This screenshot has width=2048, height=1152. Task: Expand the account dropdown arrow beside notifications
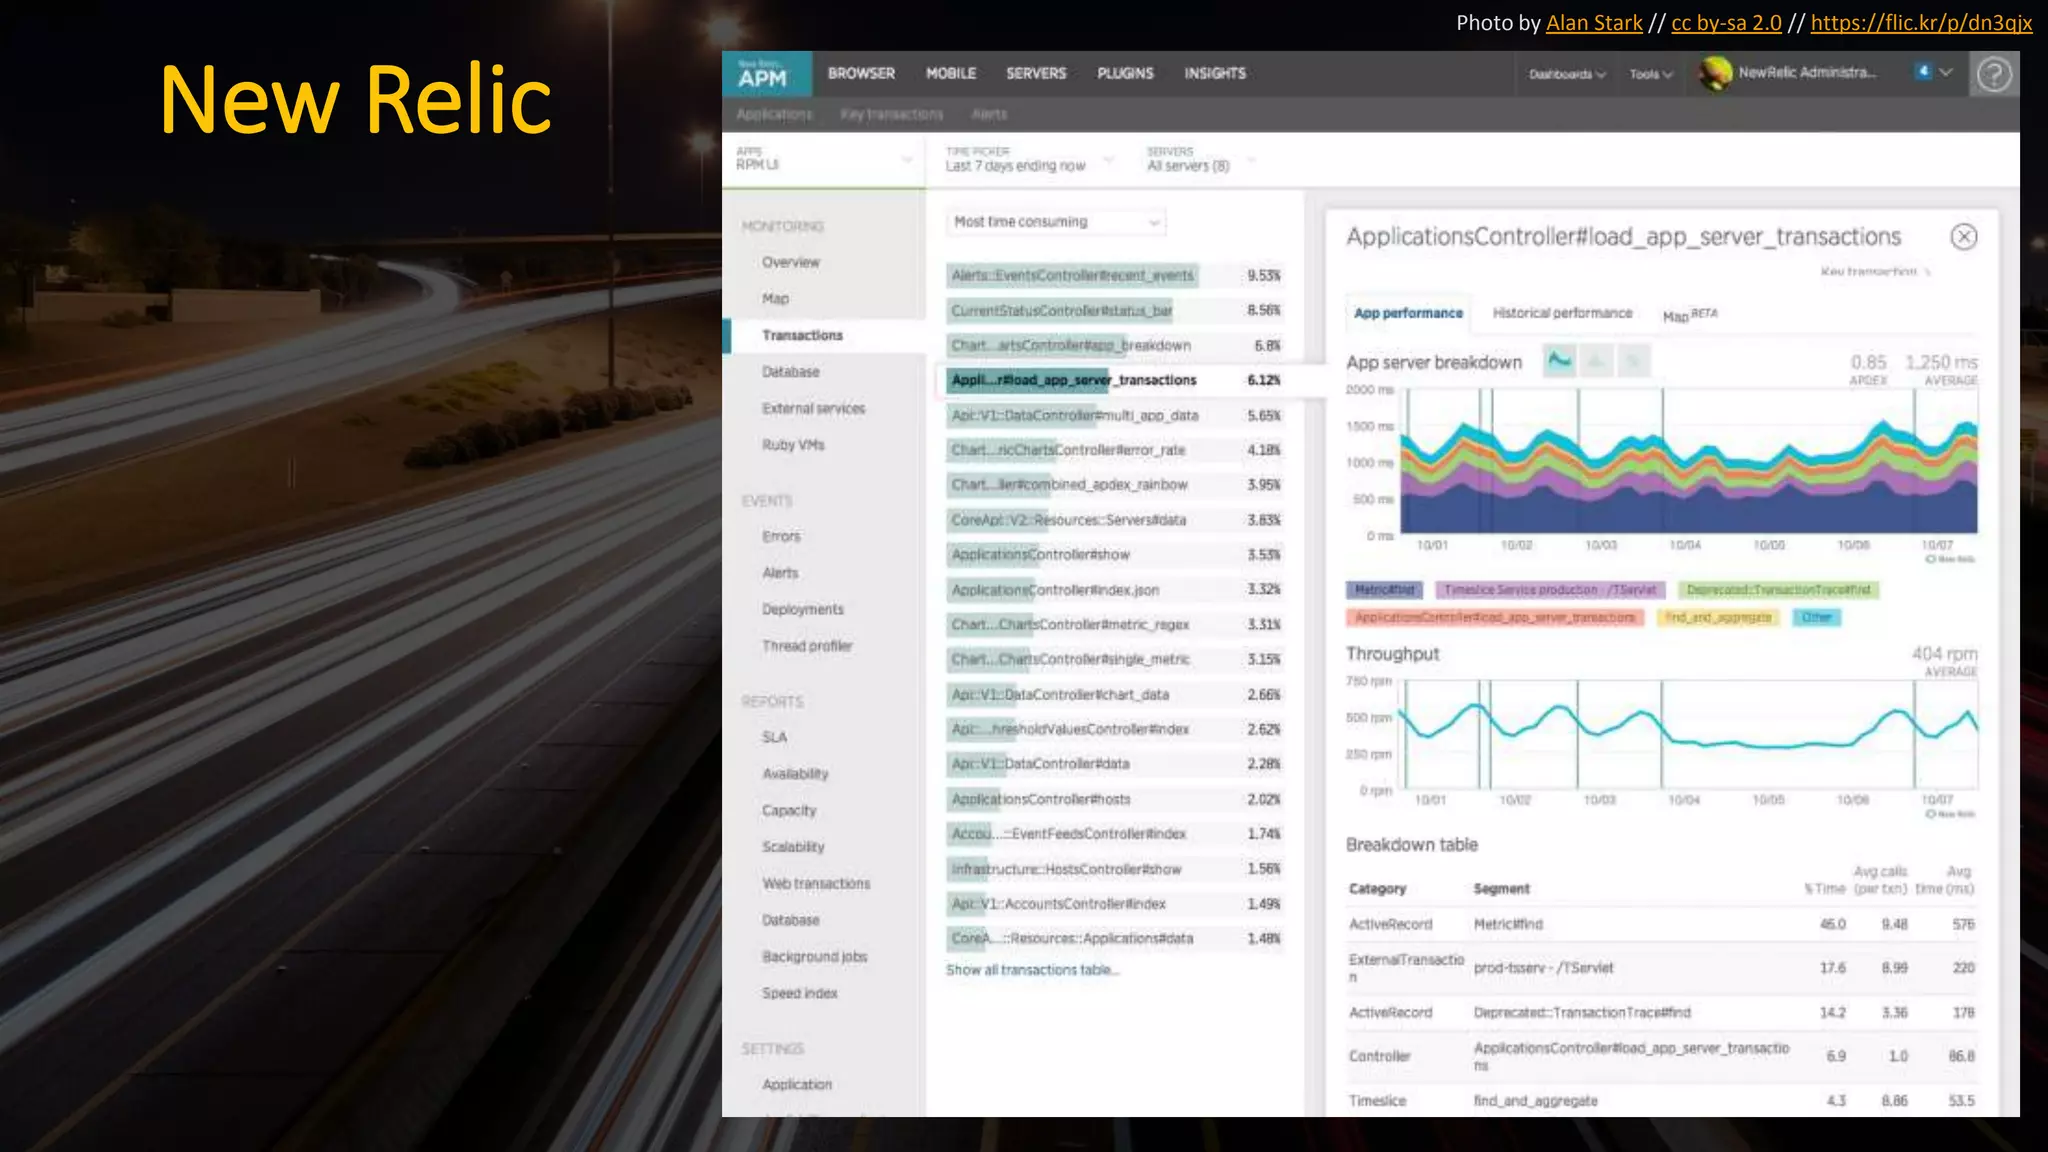(x=1946, y=72)
